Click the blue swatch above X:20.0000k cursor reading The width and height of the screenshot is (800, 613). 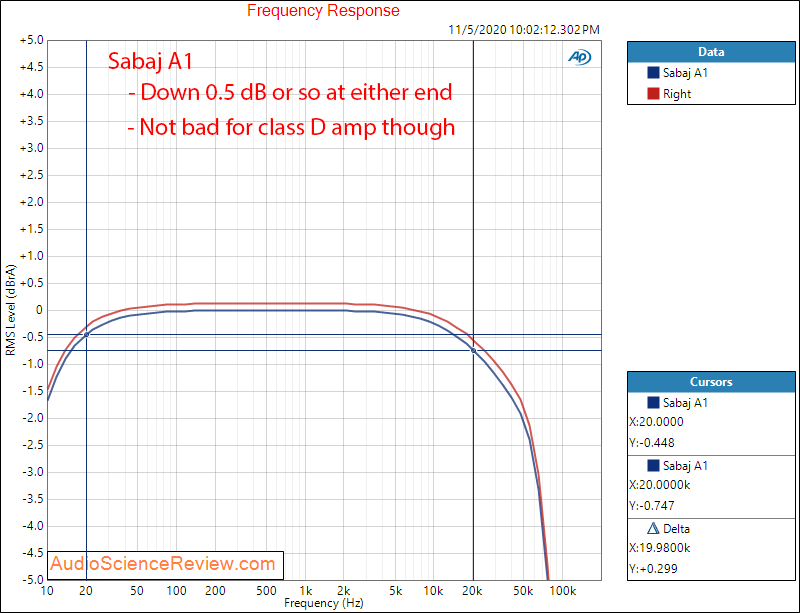coord(653,465)
